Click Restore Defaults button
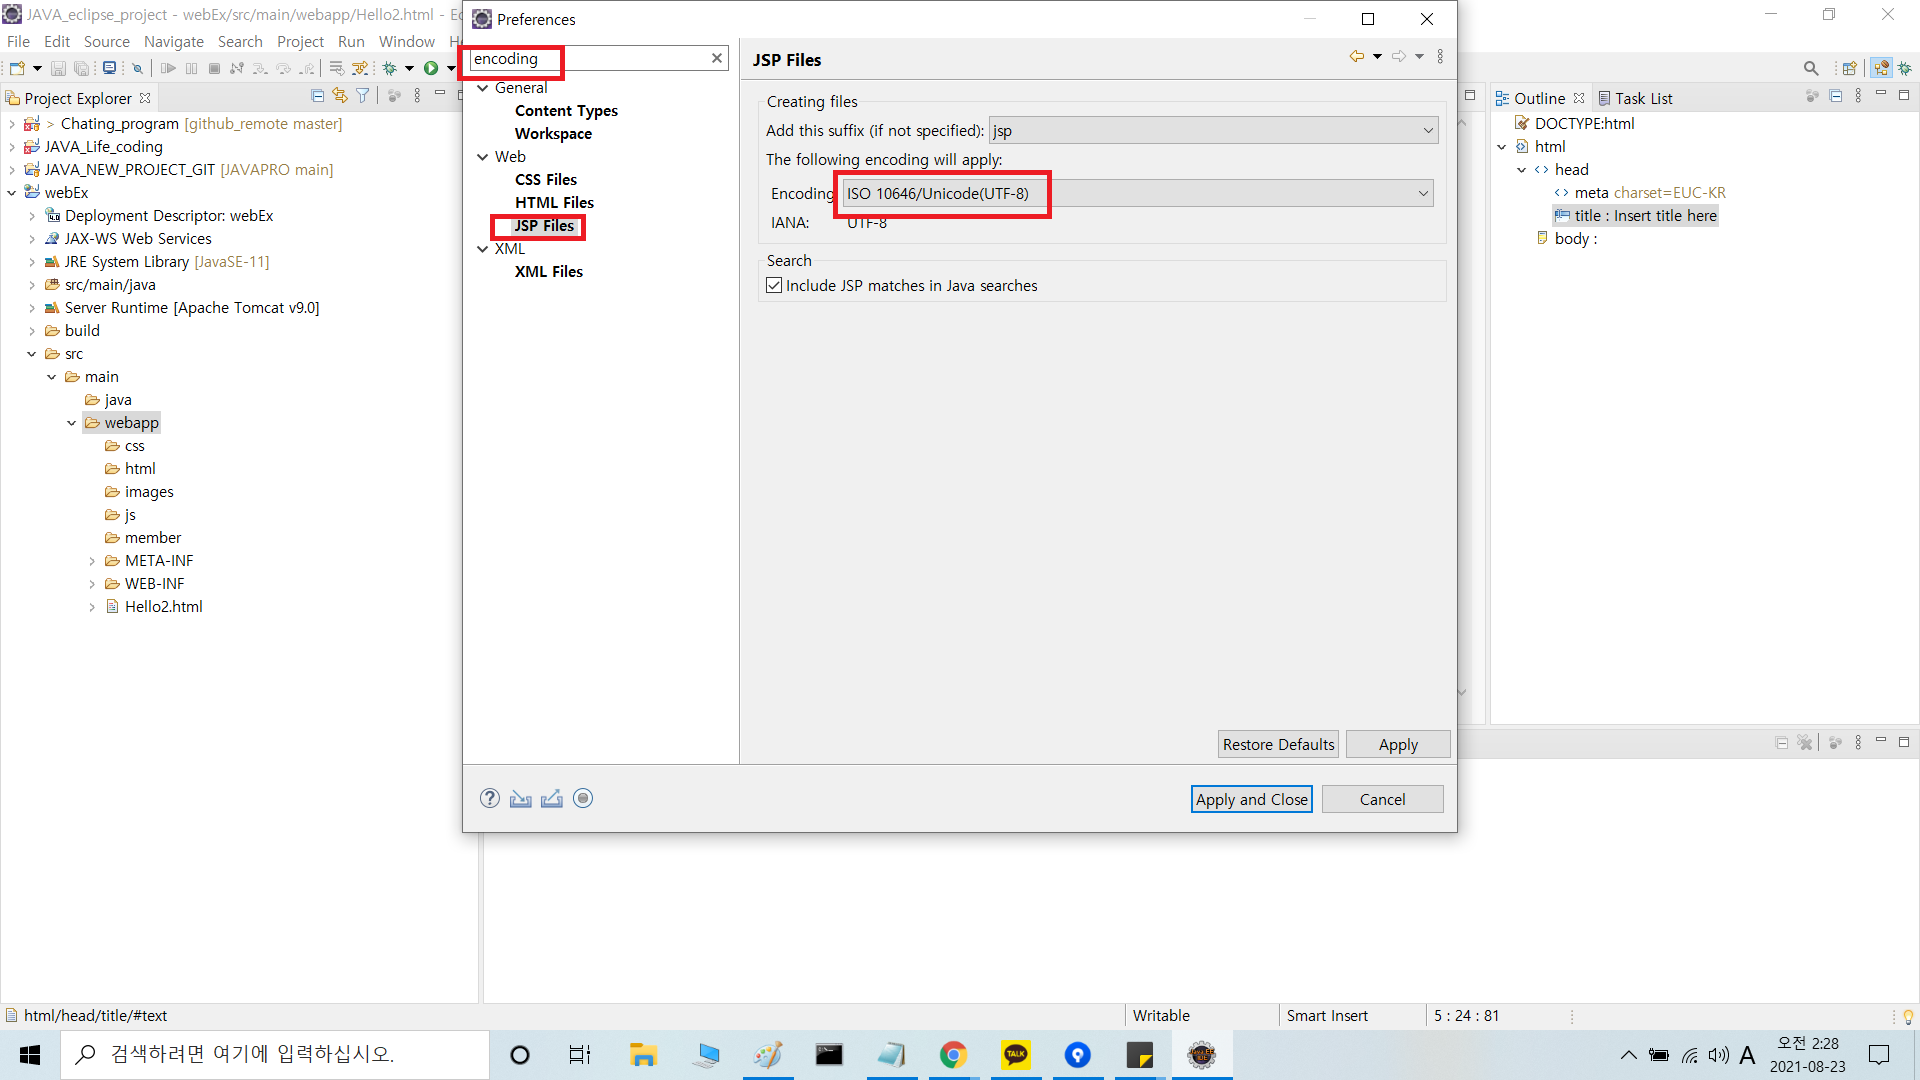This screenshot has width=1920, height=1080. (x=1278, y=744)
